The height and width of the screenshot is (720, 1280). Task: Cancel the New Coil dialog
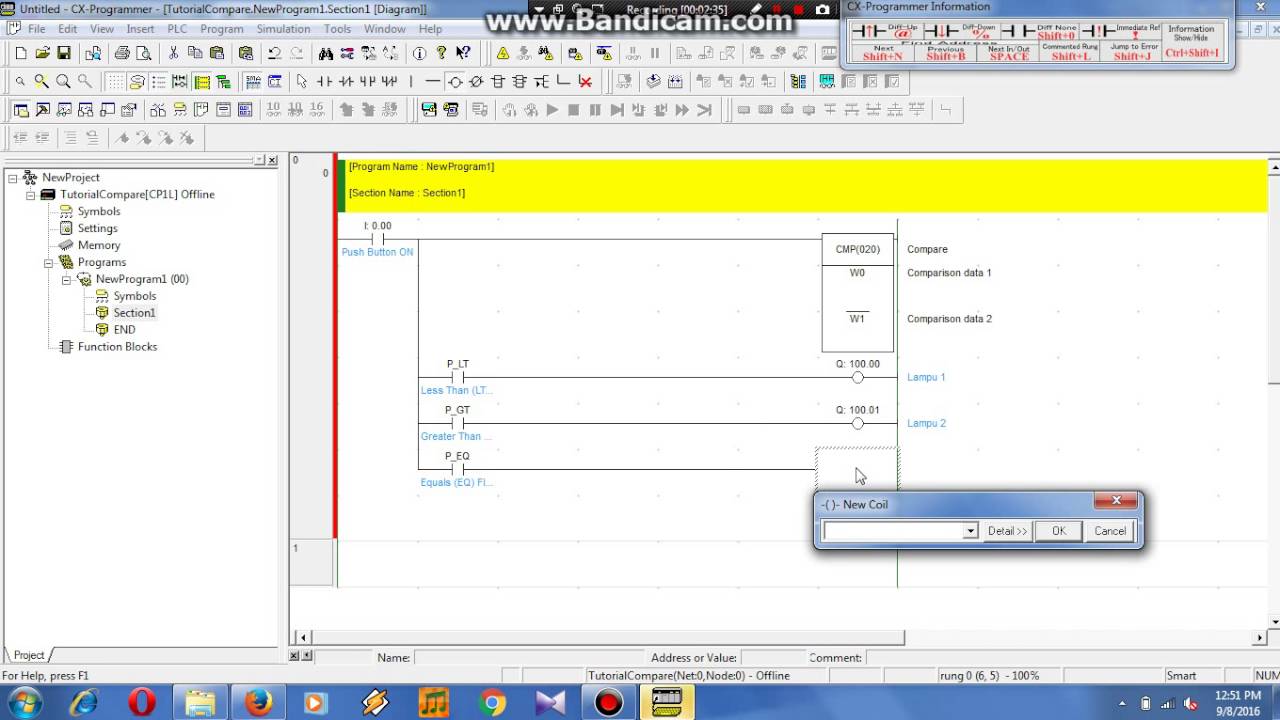(1110, 531)
